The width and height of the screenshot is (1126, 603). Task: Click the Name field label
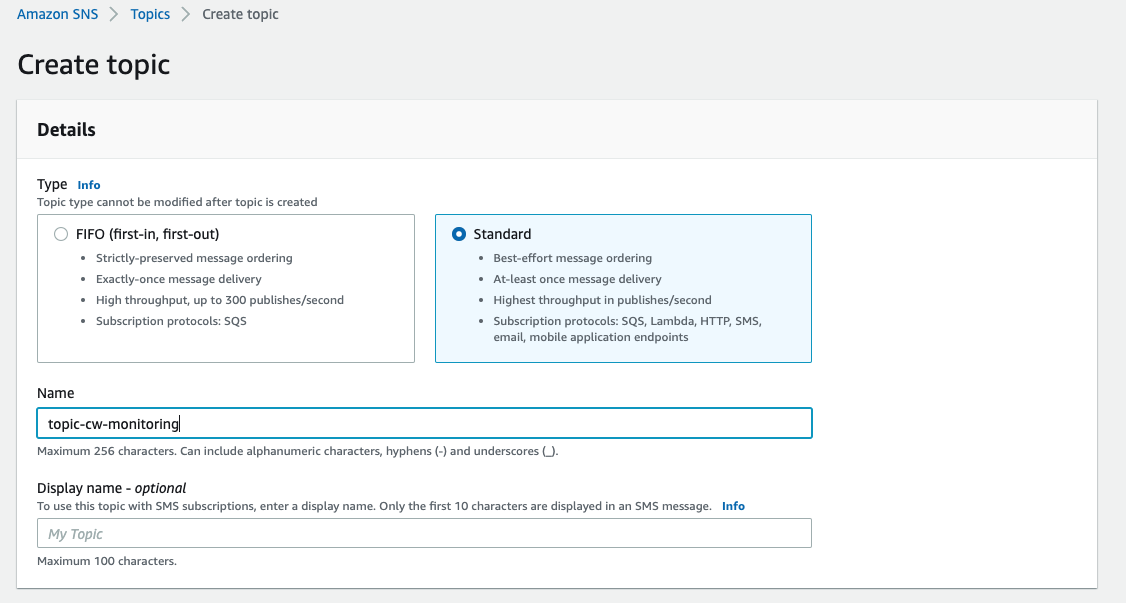pos(55,393)
